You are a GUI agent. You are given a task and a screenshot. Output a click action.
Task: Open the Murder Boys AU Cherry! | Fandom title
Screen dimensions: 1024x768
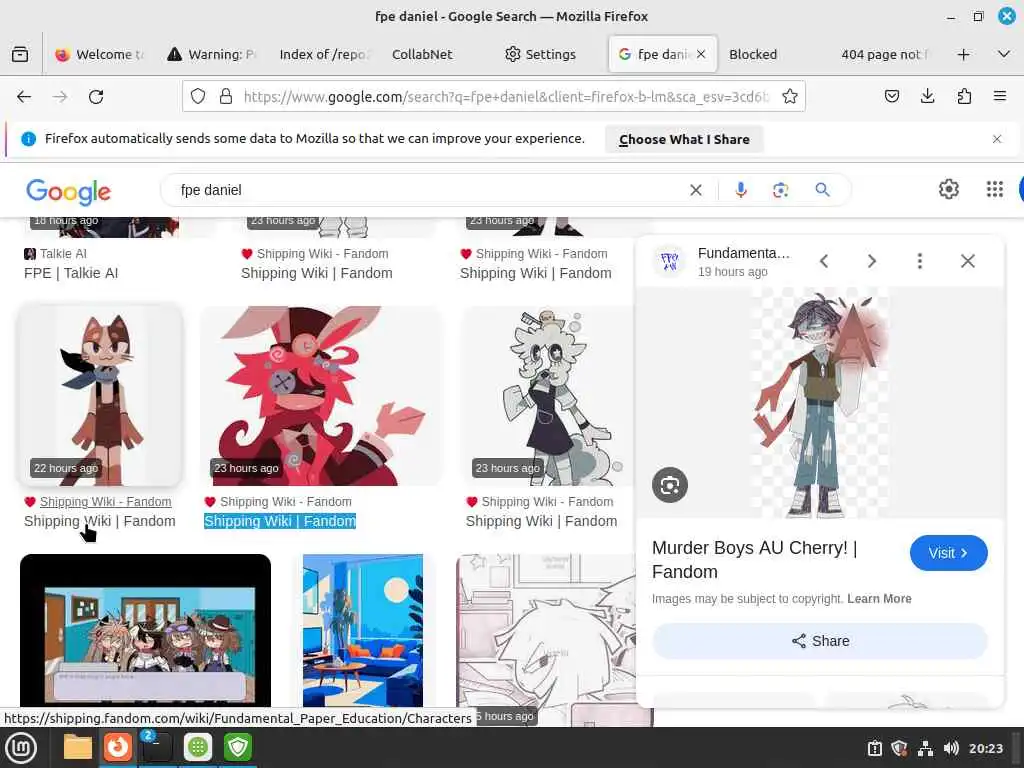tap(754, 560)
